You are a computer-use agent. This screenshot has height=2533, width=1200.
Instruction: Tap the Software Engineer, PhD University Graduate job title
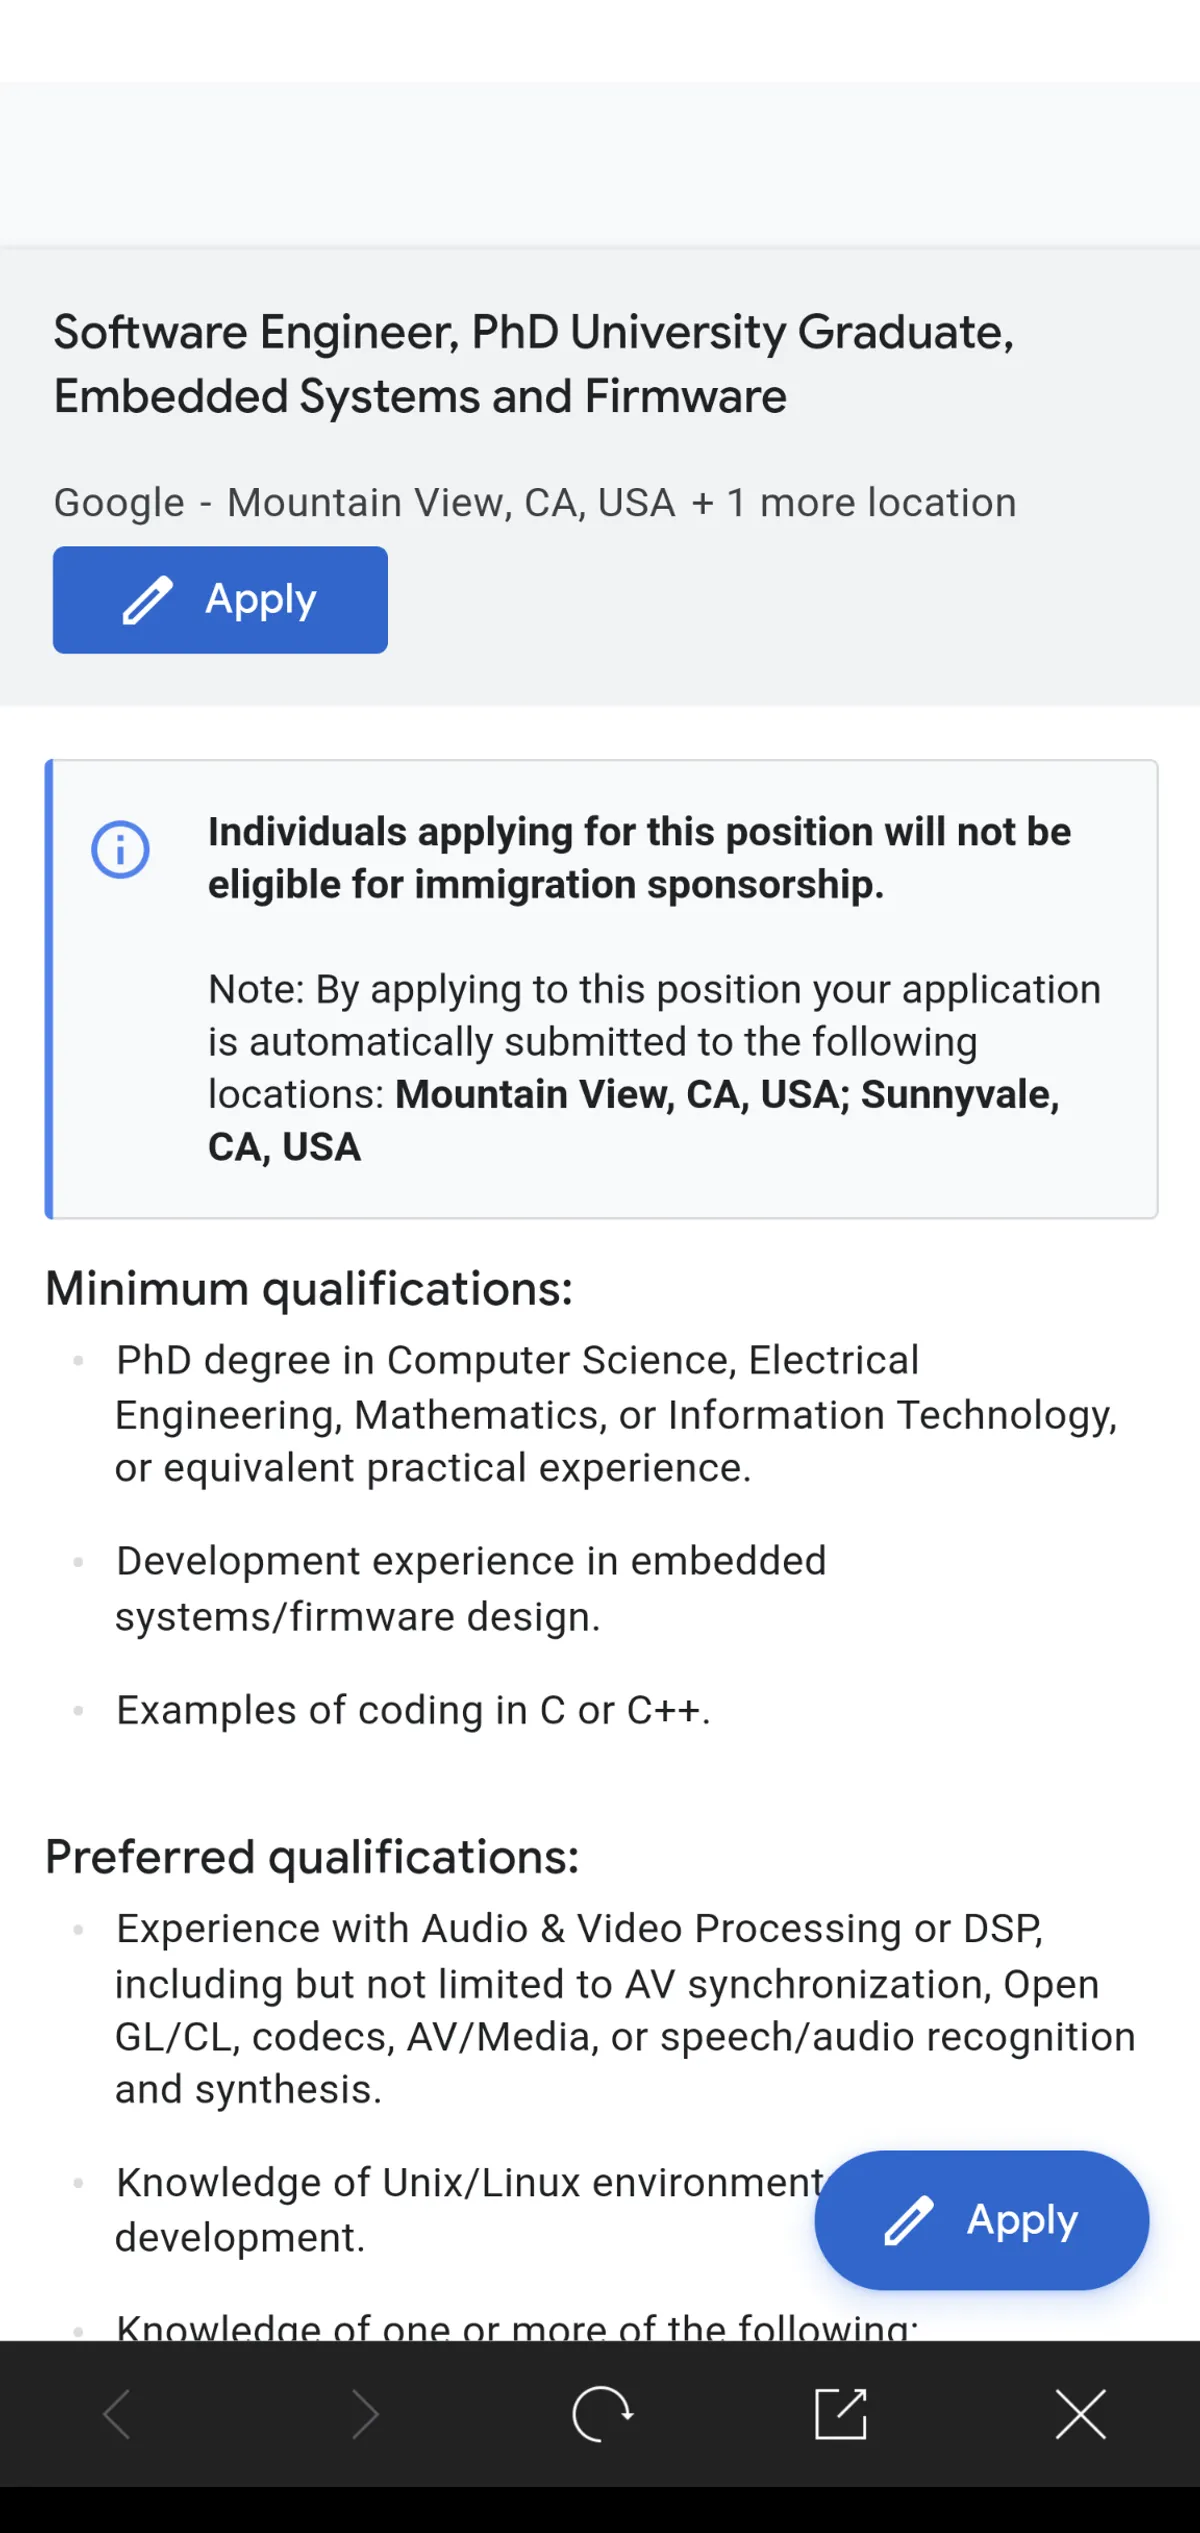click(533, 364)
